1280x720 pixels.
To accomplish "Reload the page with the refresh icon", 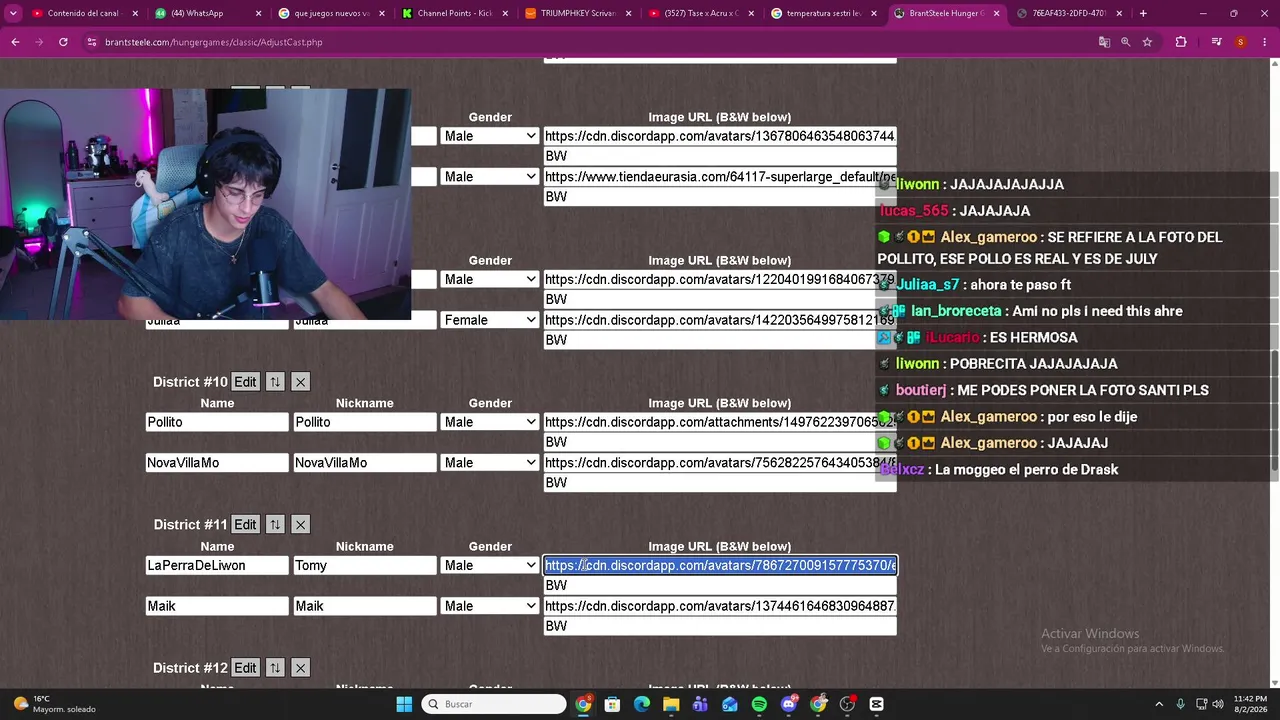I will [x=63, y=42].
